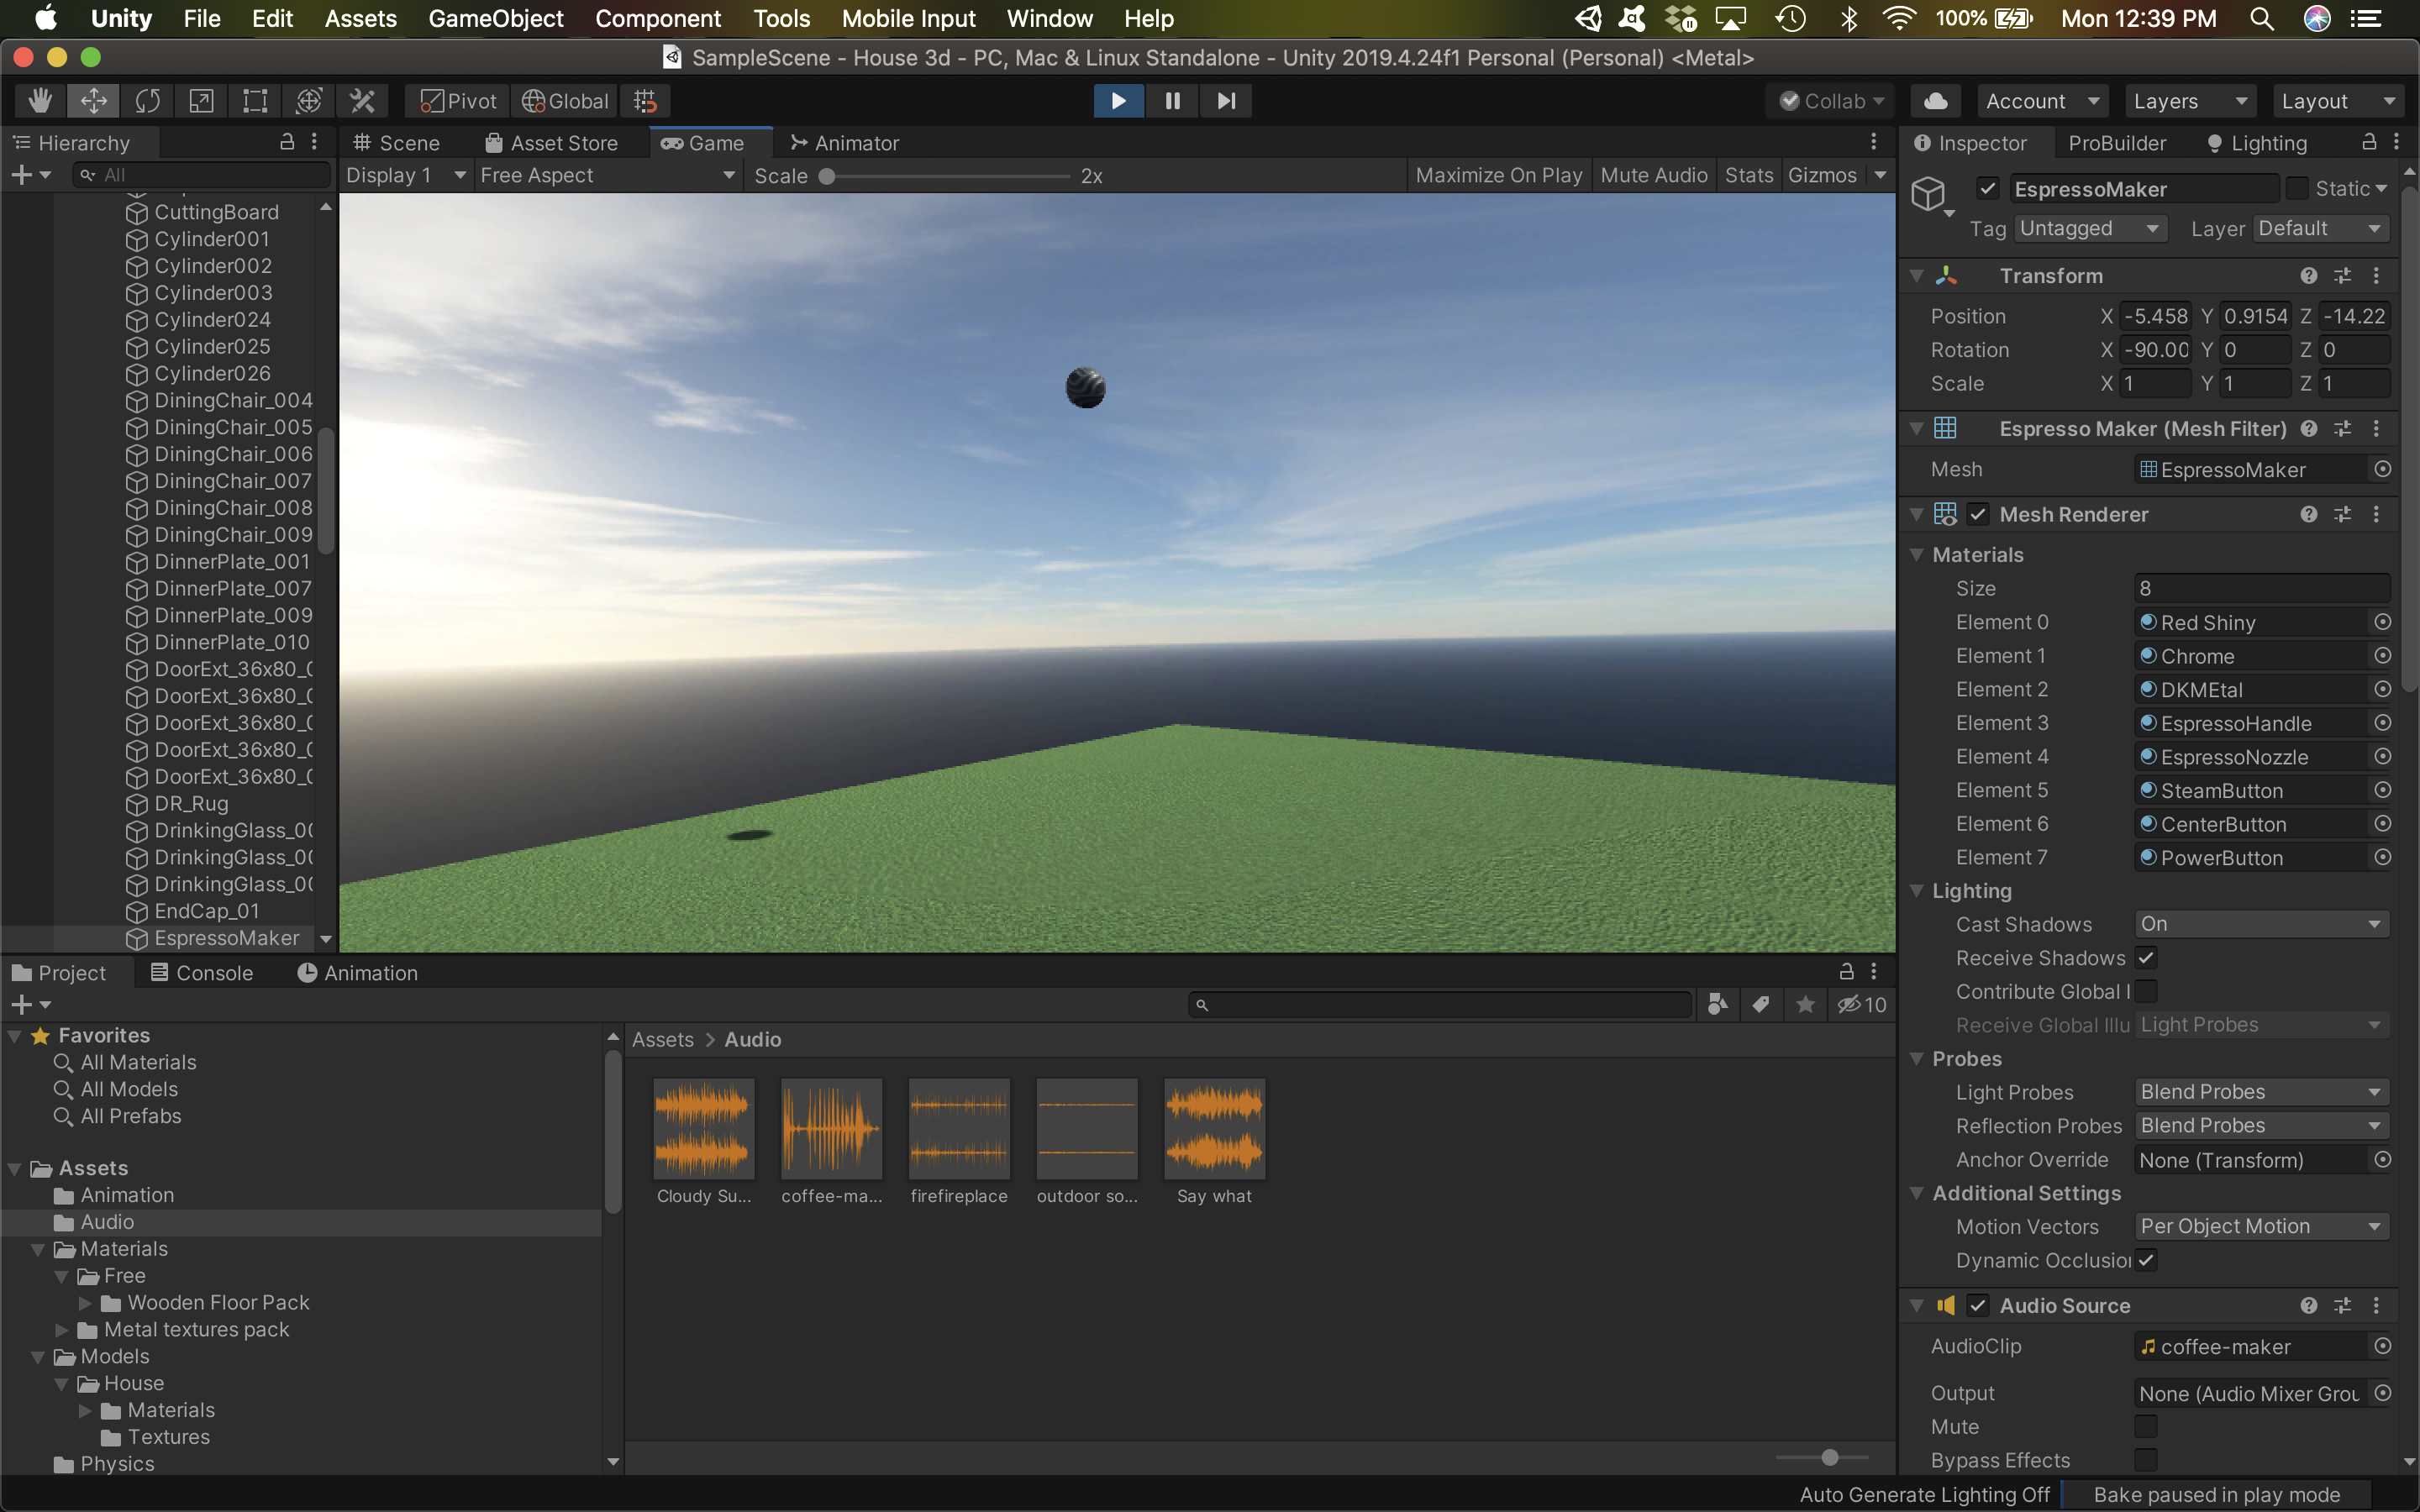Disable Mesh Renderer component checkbox

click(x=1978, y=514)
